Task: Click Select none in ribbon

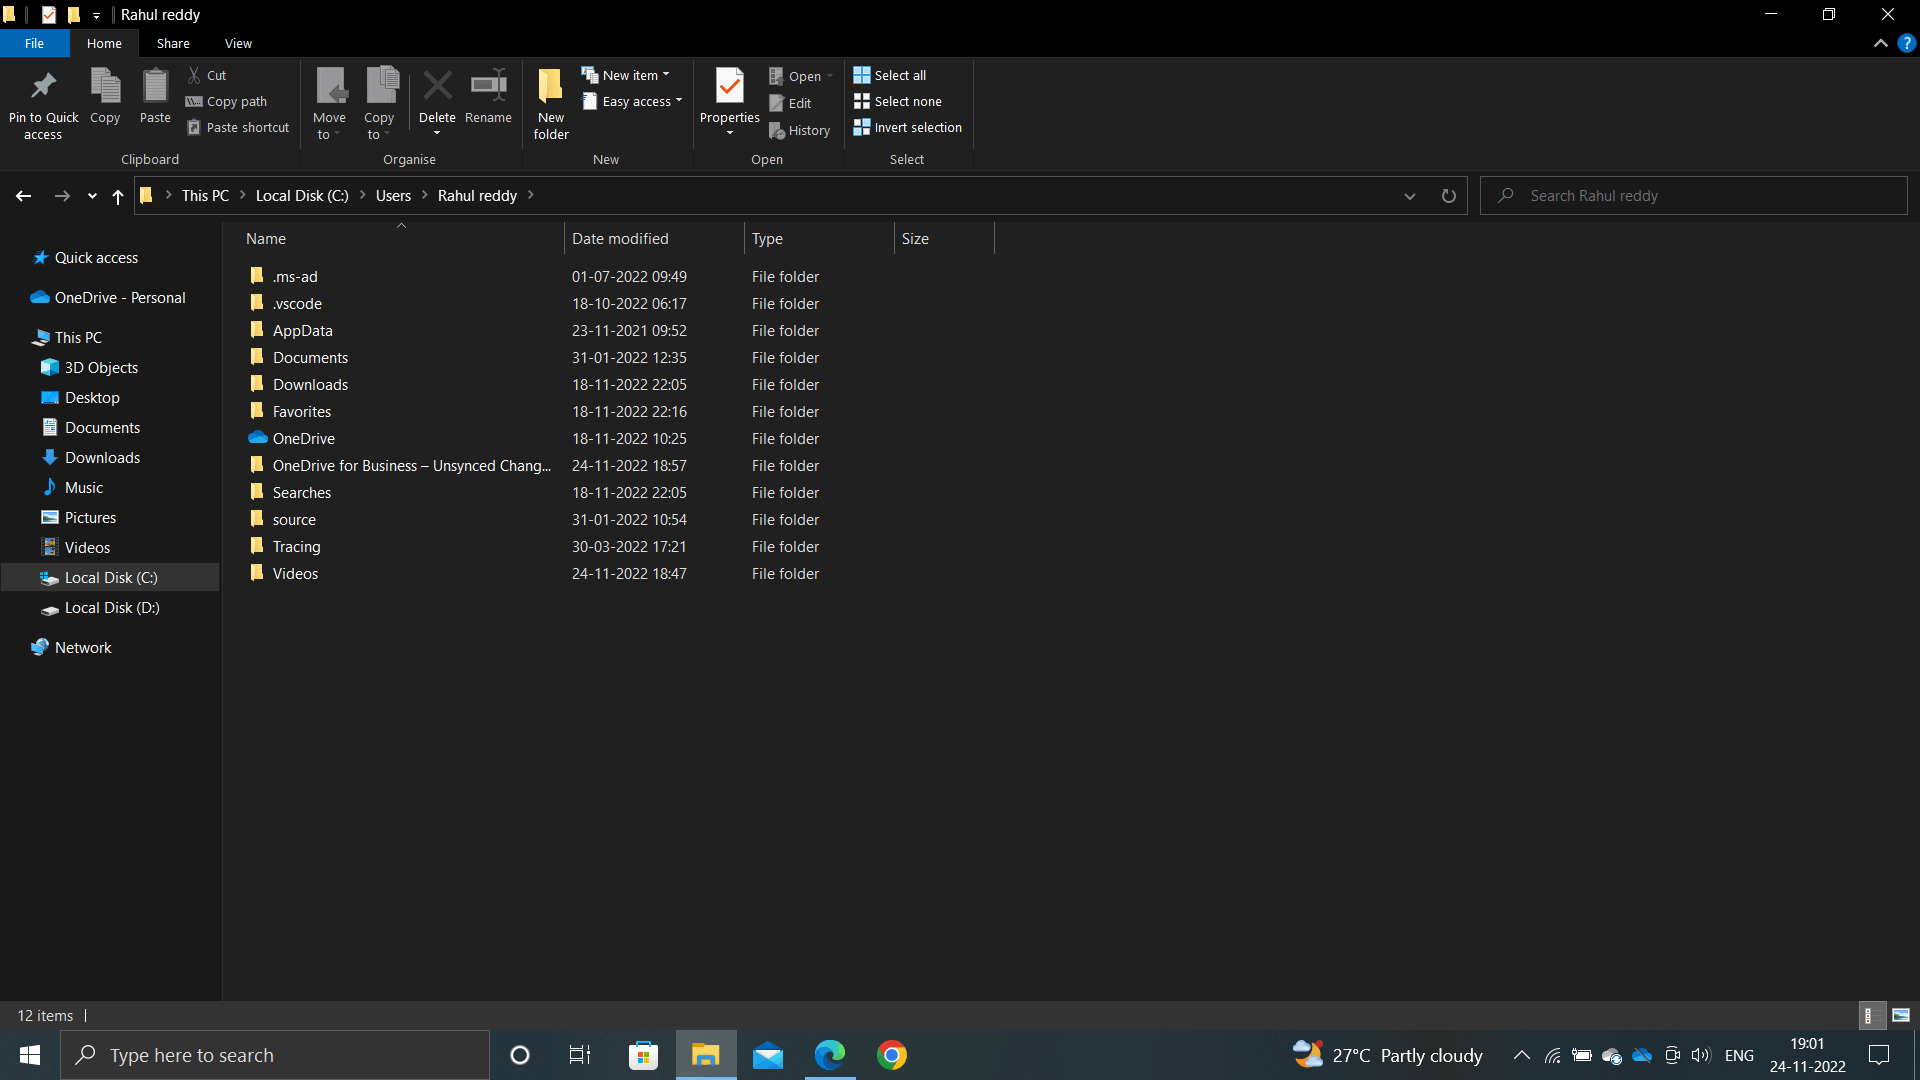Action: pos(898,101)
